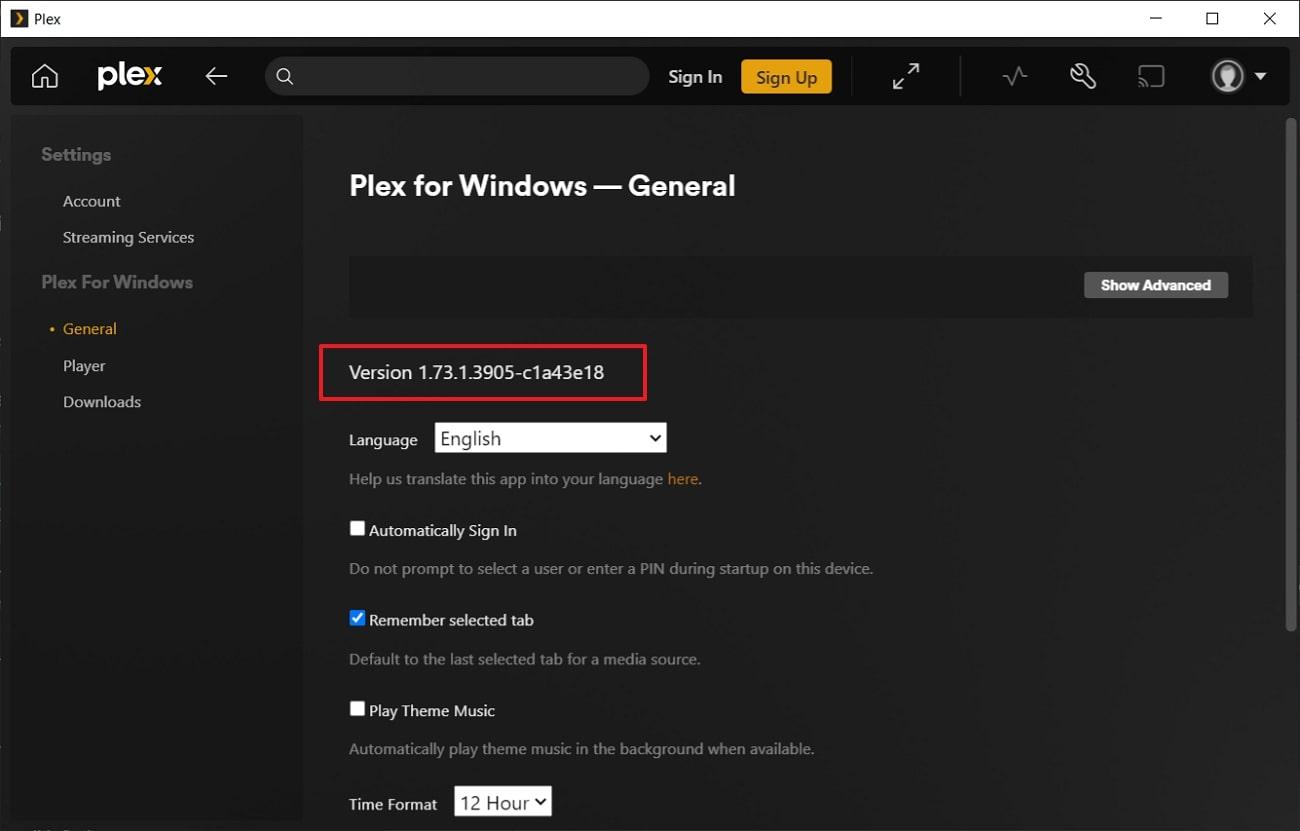
Task: Expand the account menu dropdown arrow
Action: pos(1259,75)
